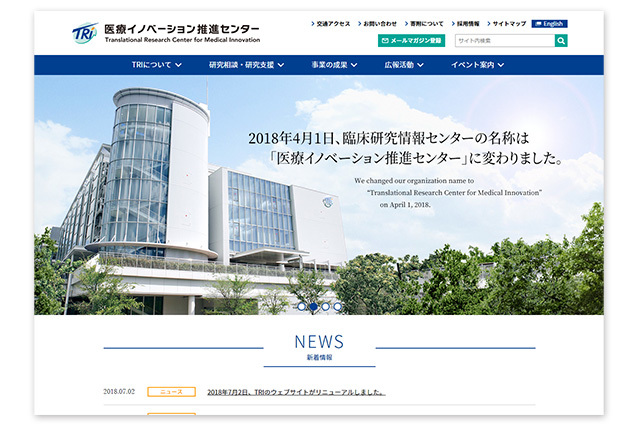The width and height of the screenshot is (640, 430).
Task: Open news about TRI website renewal
Action: coord(296,392)
